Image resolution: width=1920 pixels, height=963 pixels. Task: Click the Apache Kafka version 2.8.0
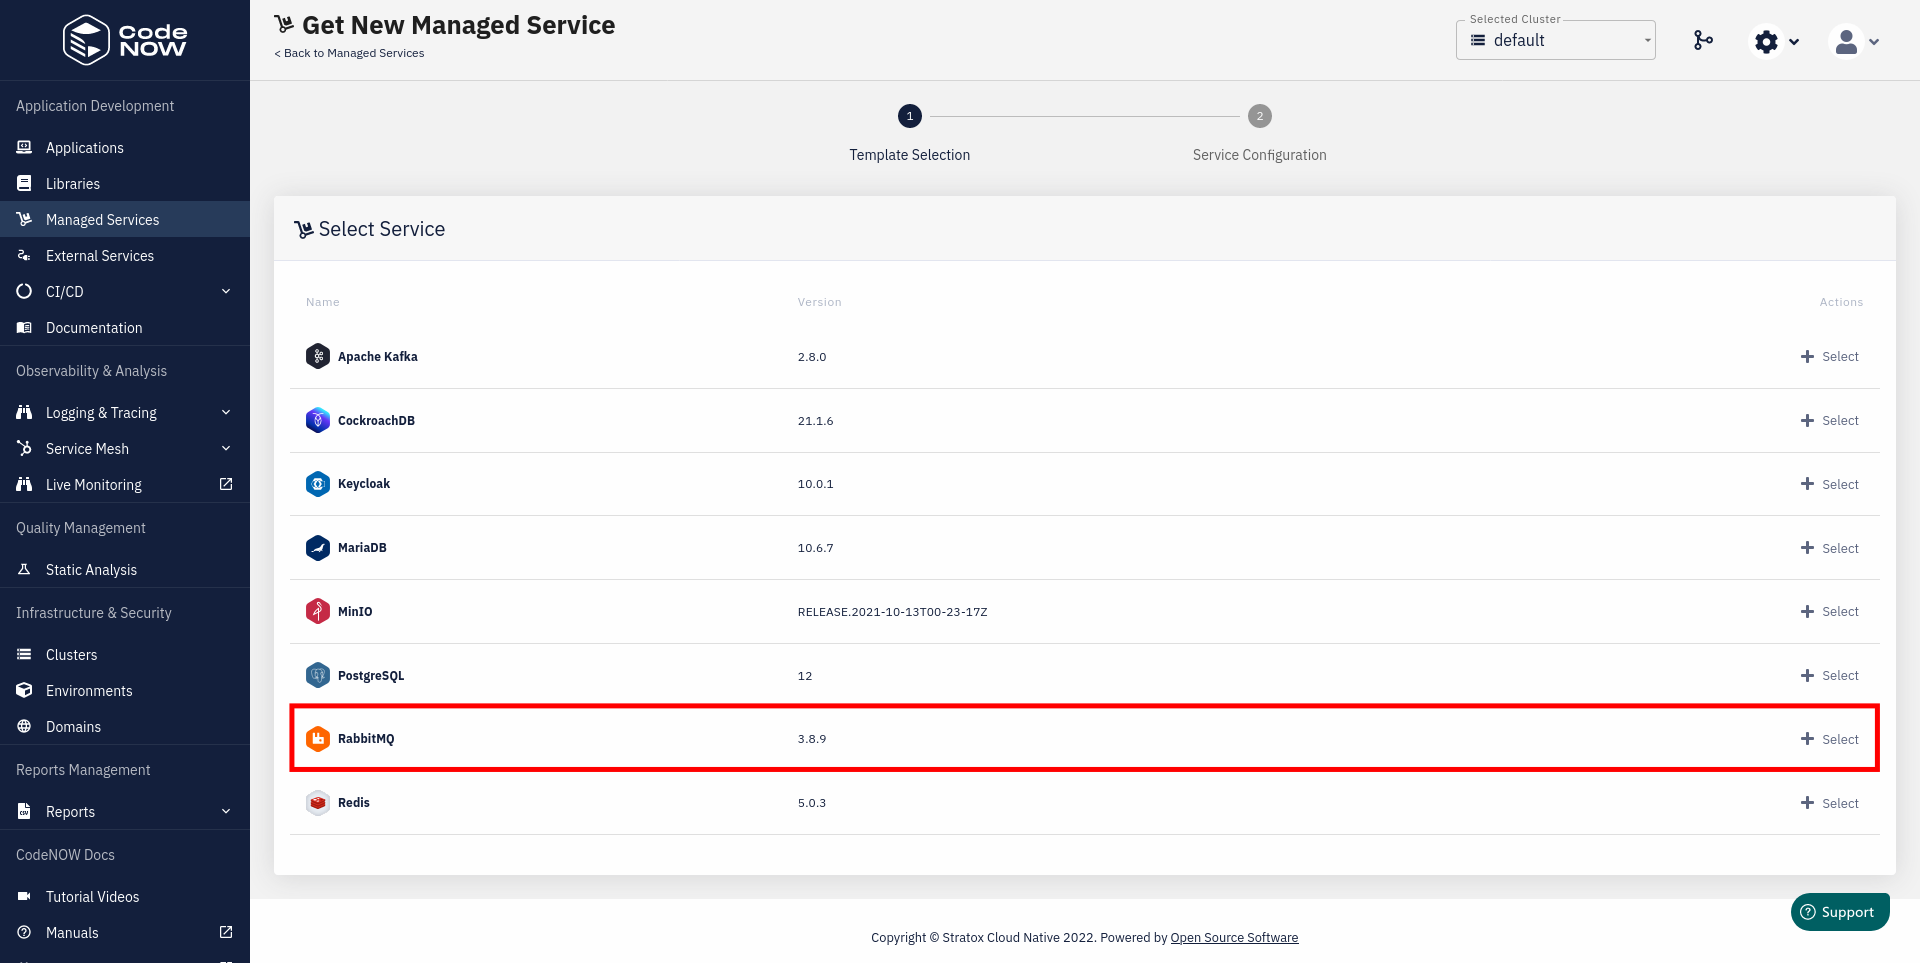pos(812,357)
